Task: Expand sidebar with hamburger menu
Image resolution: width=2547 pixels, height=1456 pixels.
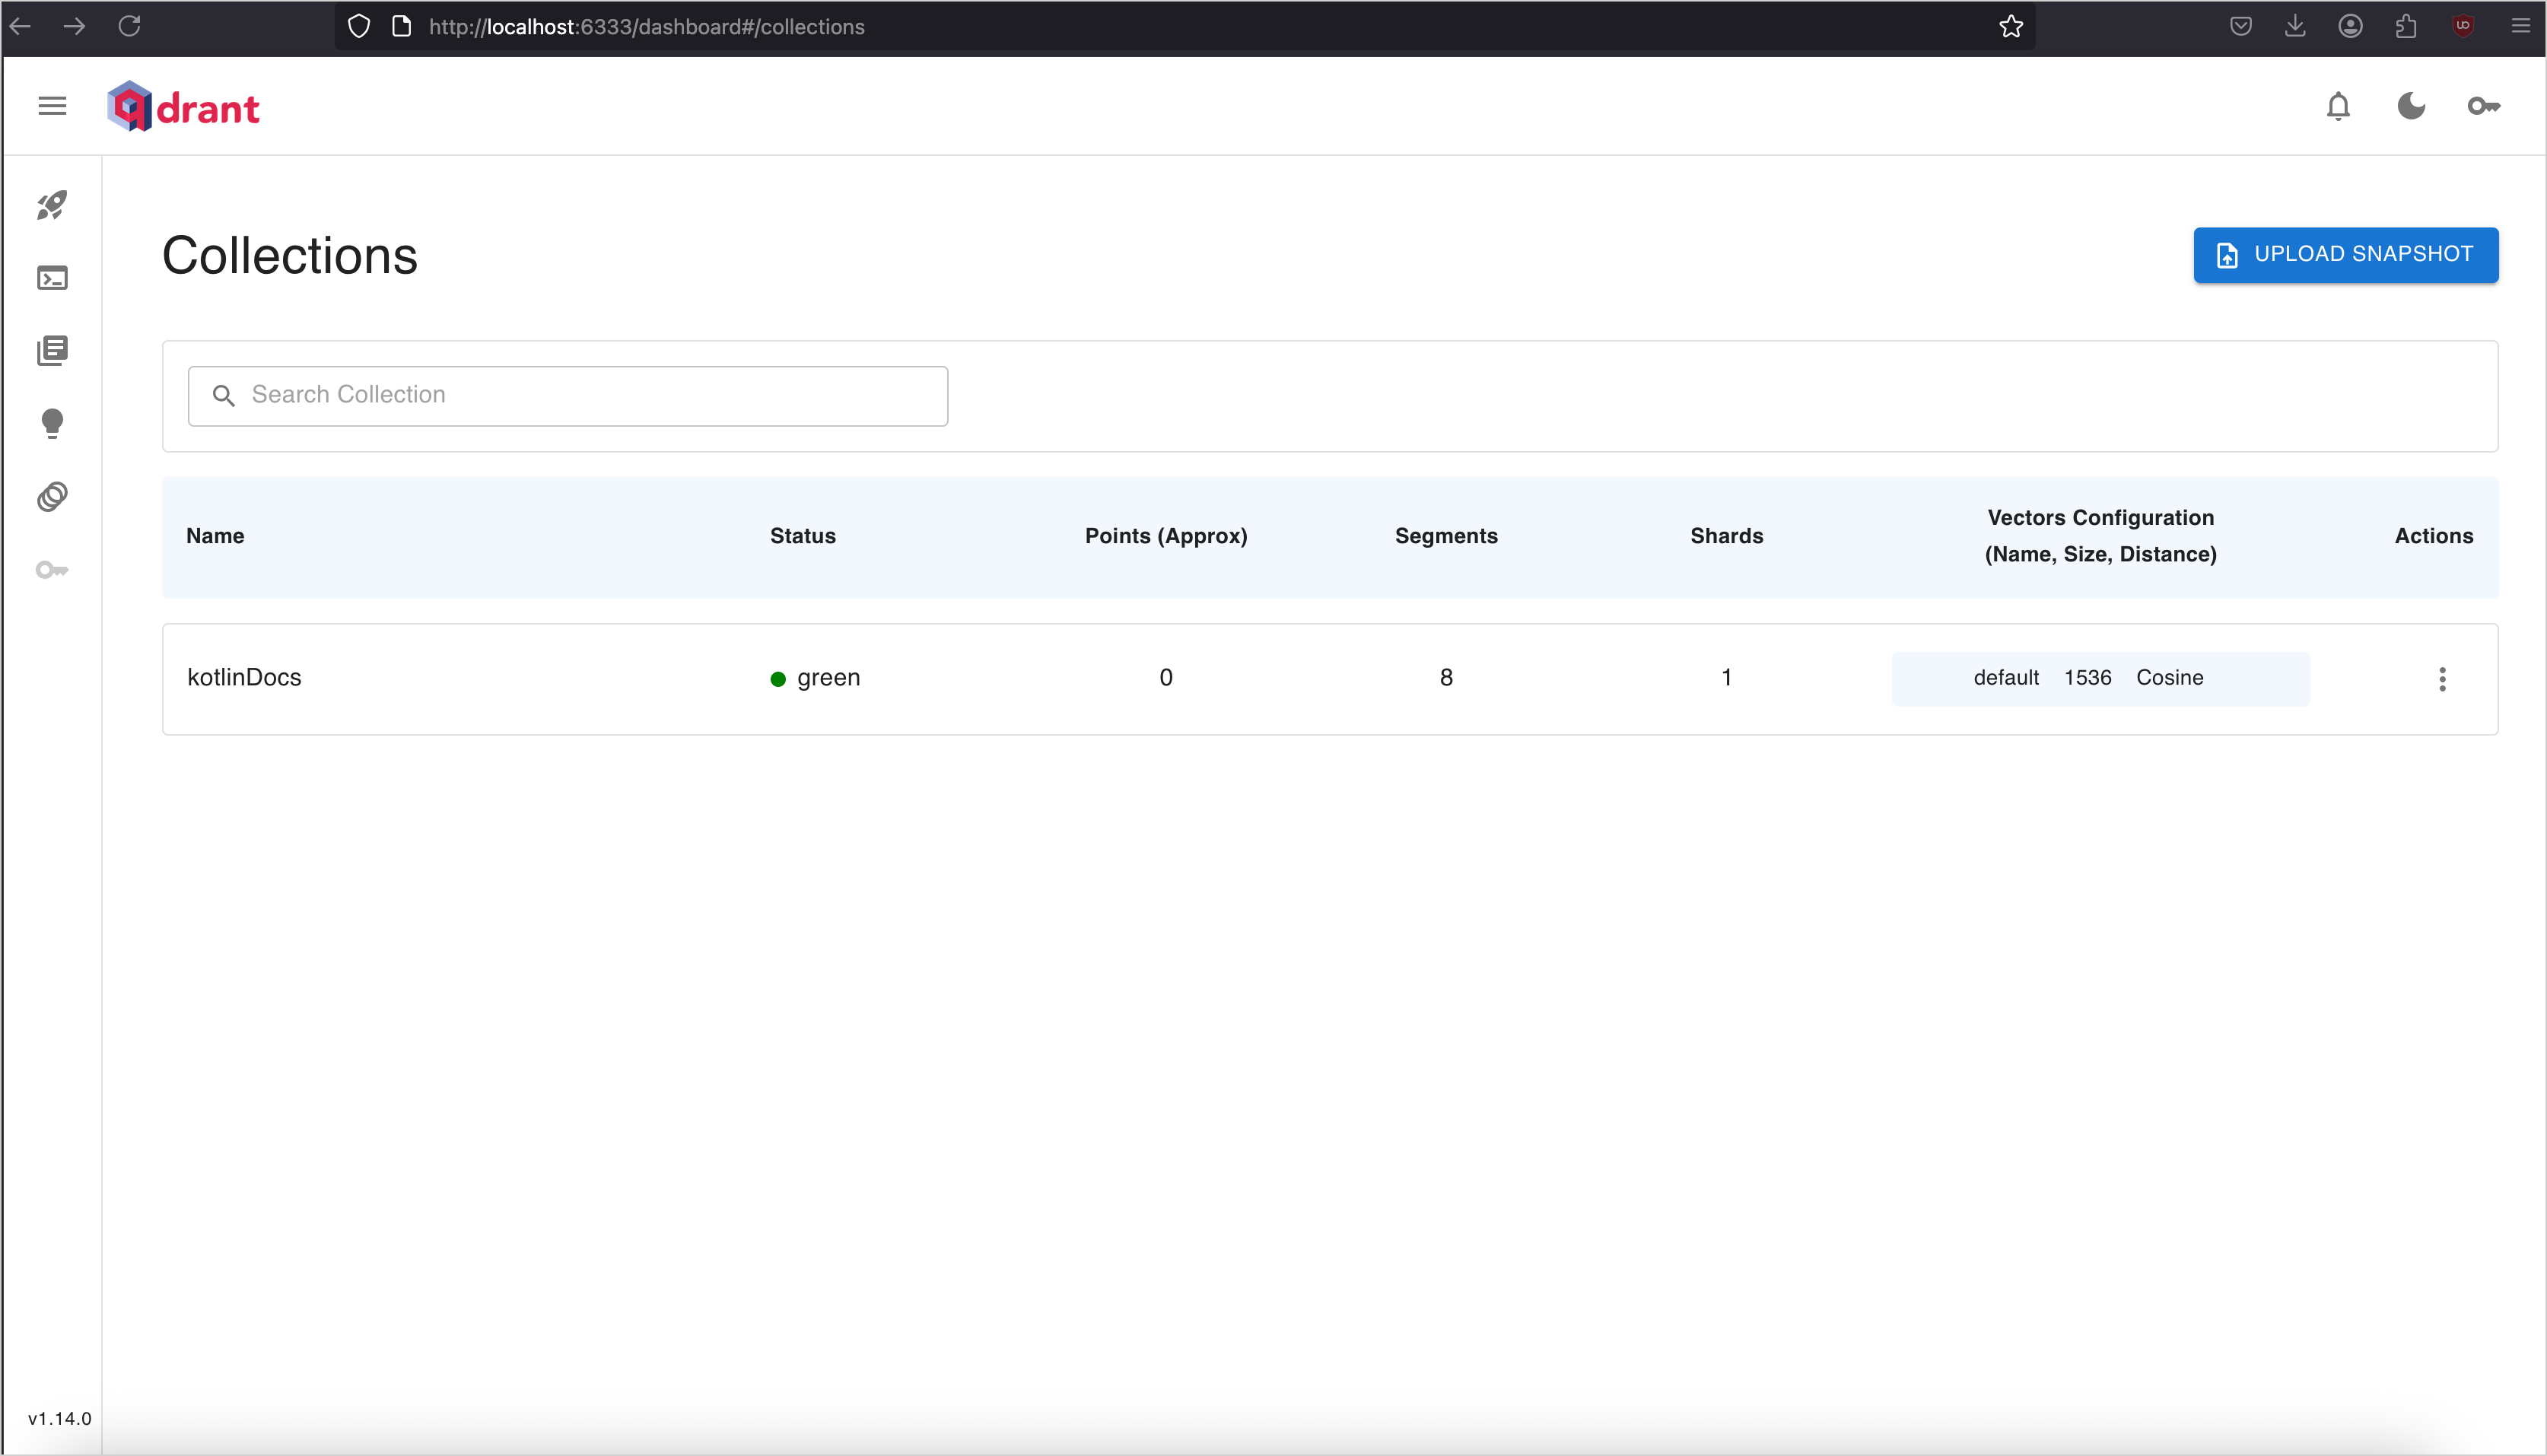Action: click(52, 106)
